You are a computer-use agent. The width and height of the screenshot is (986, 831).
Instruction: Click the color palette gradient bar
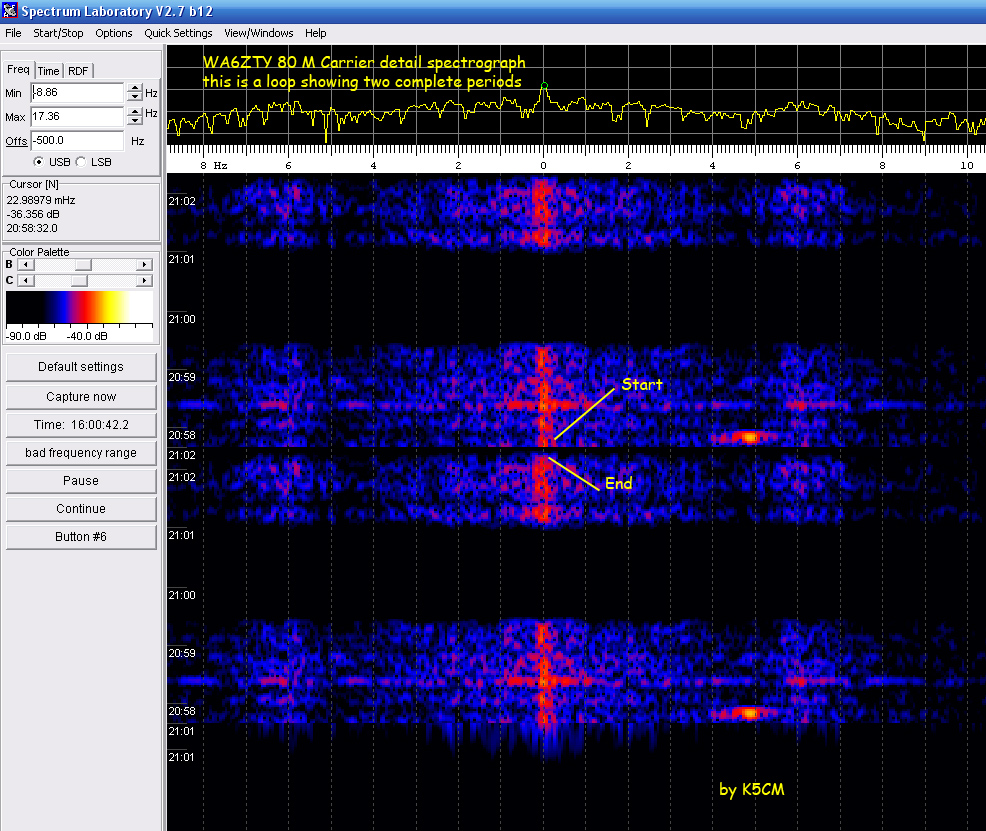coord(79,307)
